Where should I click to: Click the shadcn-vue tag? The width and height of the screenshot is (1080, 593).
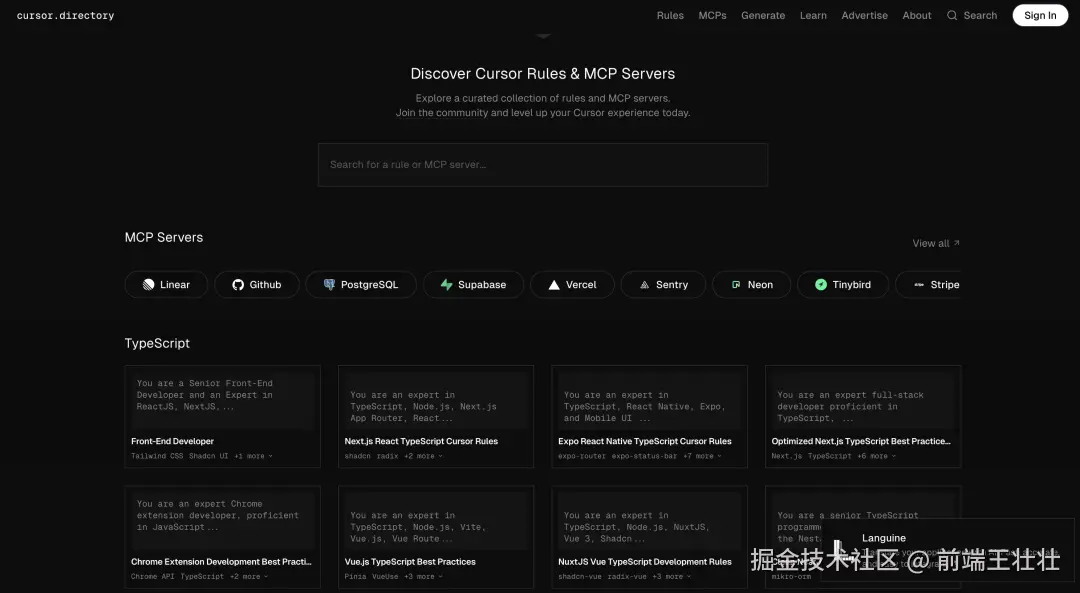[580, 576]
